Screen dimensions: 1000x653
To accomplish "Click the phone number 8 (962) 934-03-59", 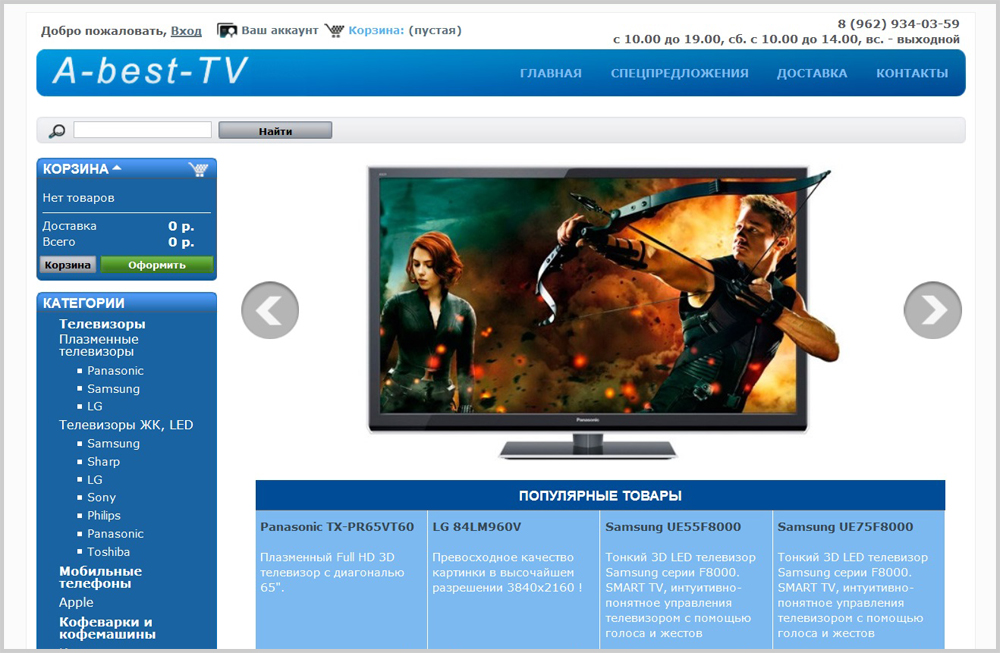I will [898, 24].
